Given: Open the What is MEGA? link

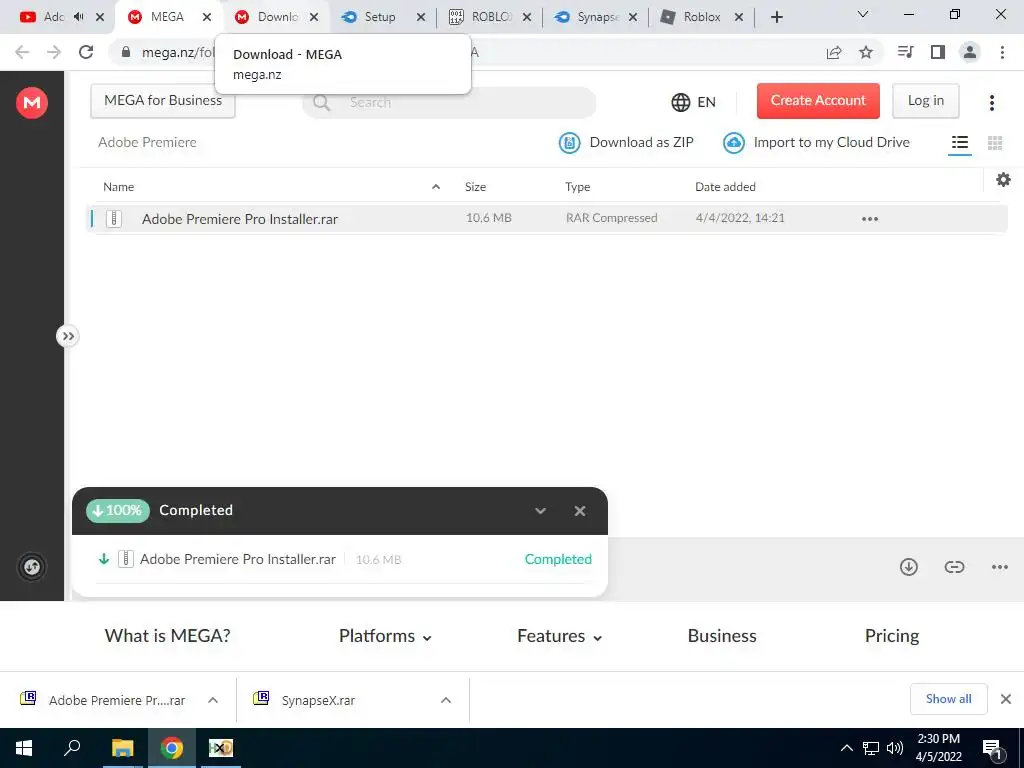Looking at the screenshot, I should (x=167, y=635).
